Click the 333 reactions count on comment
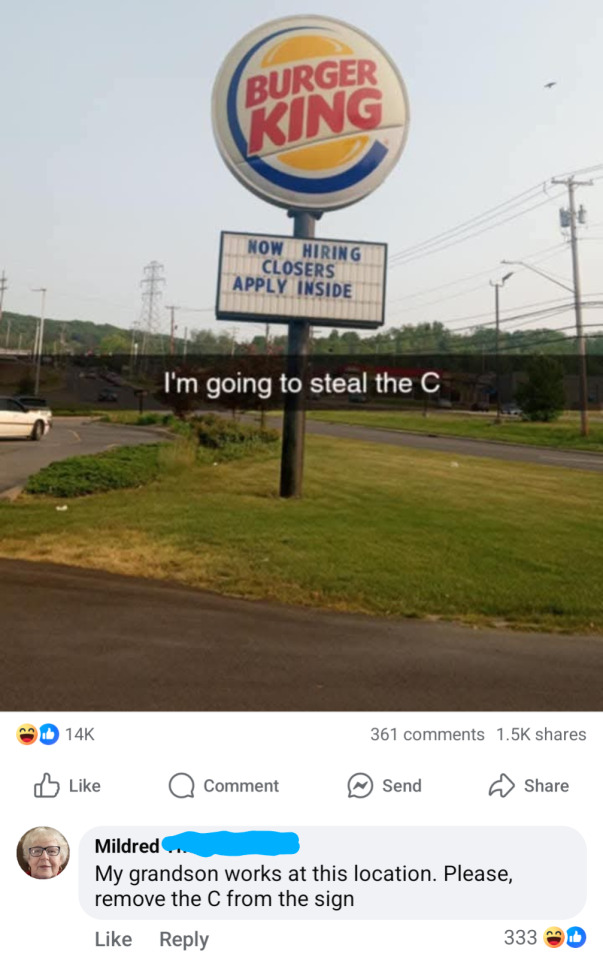Screen dimensions: 603x960 coord(520,937)
